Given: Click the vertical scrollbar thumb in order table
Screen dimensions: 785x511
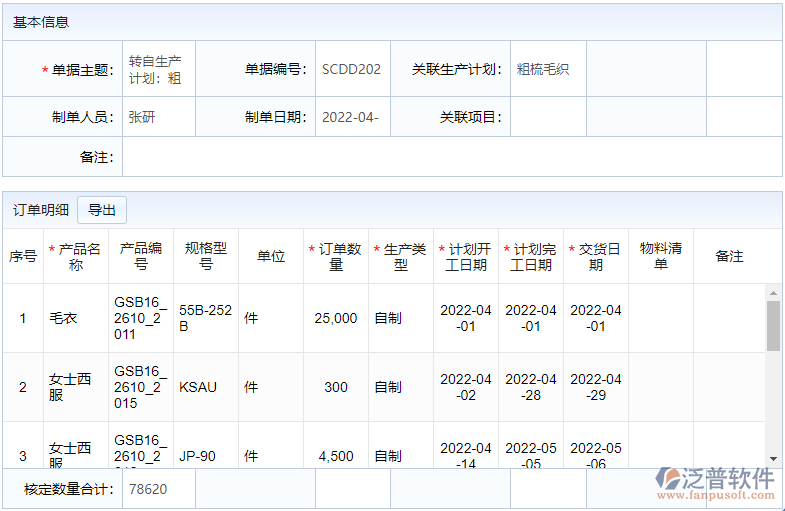Looking at the screenshot, I should pyautogui.click(x=773, y=325).
